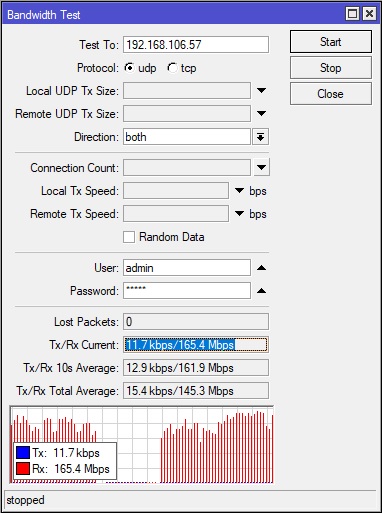Collapse the Password field arrow
Screen dimensions: 382x513
pyautogui.click(x=262, y=291)
